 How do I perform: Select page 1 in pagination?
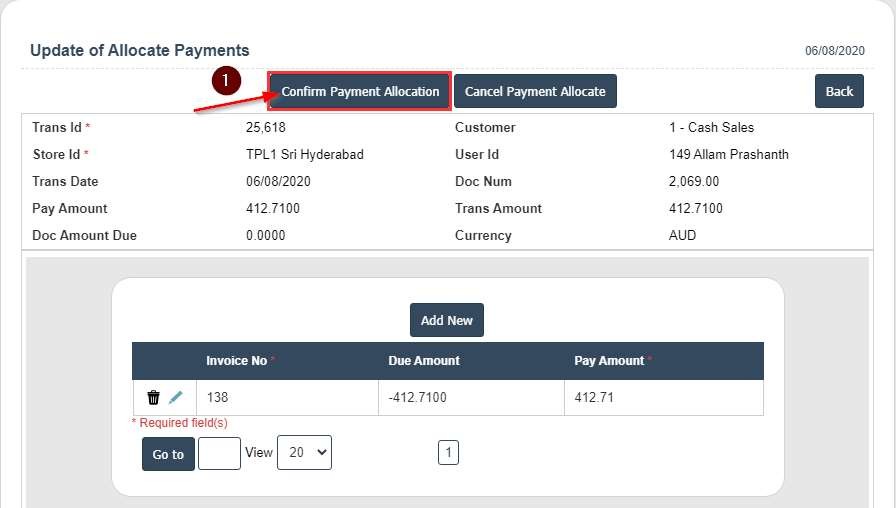coord(448,453)
